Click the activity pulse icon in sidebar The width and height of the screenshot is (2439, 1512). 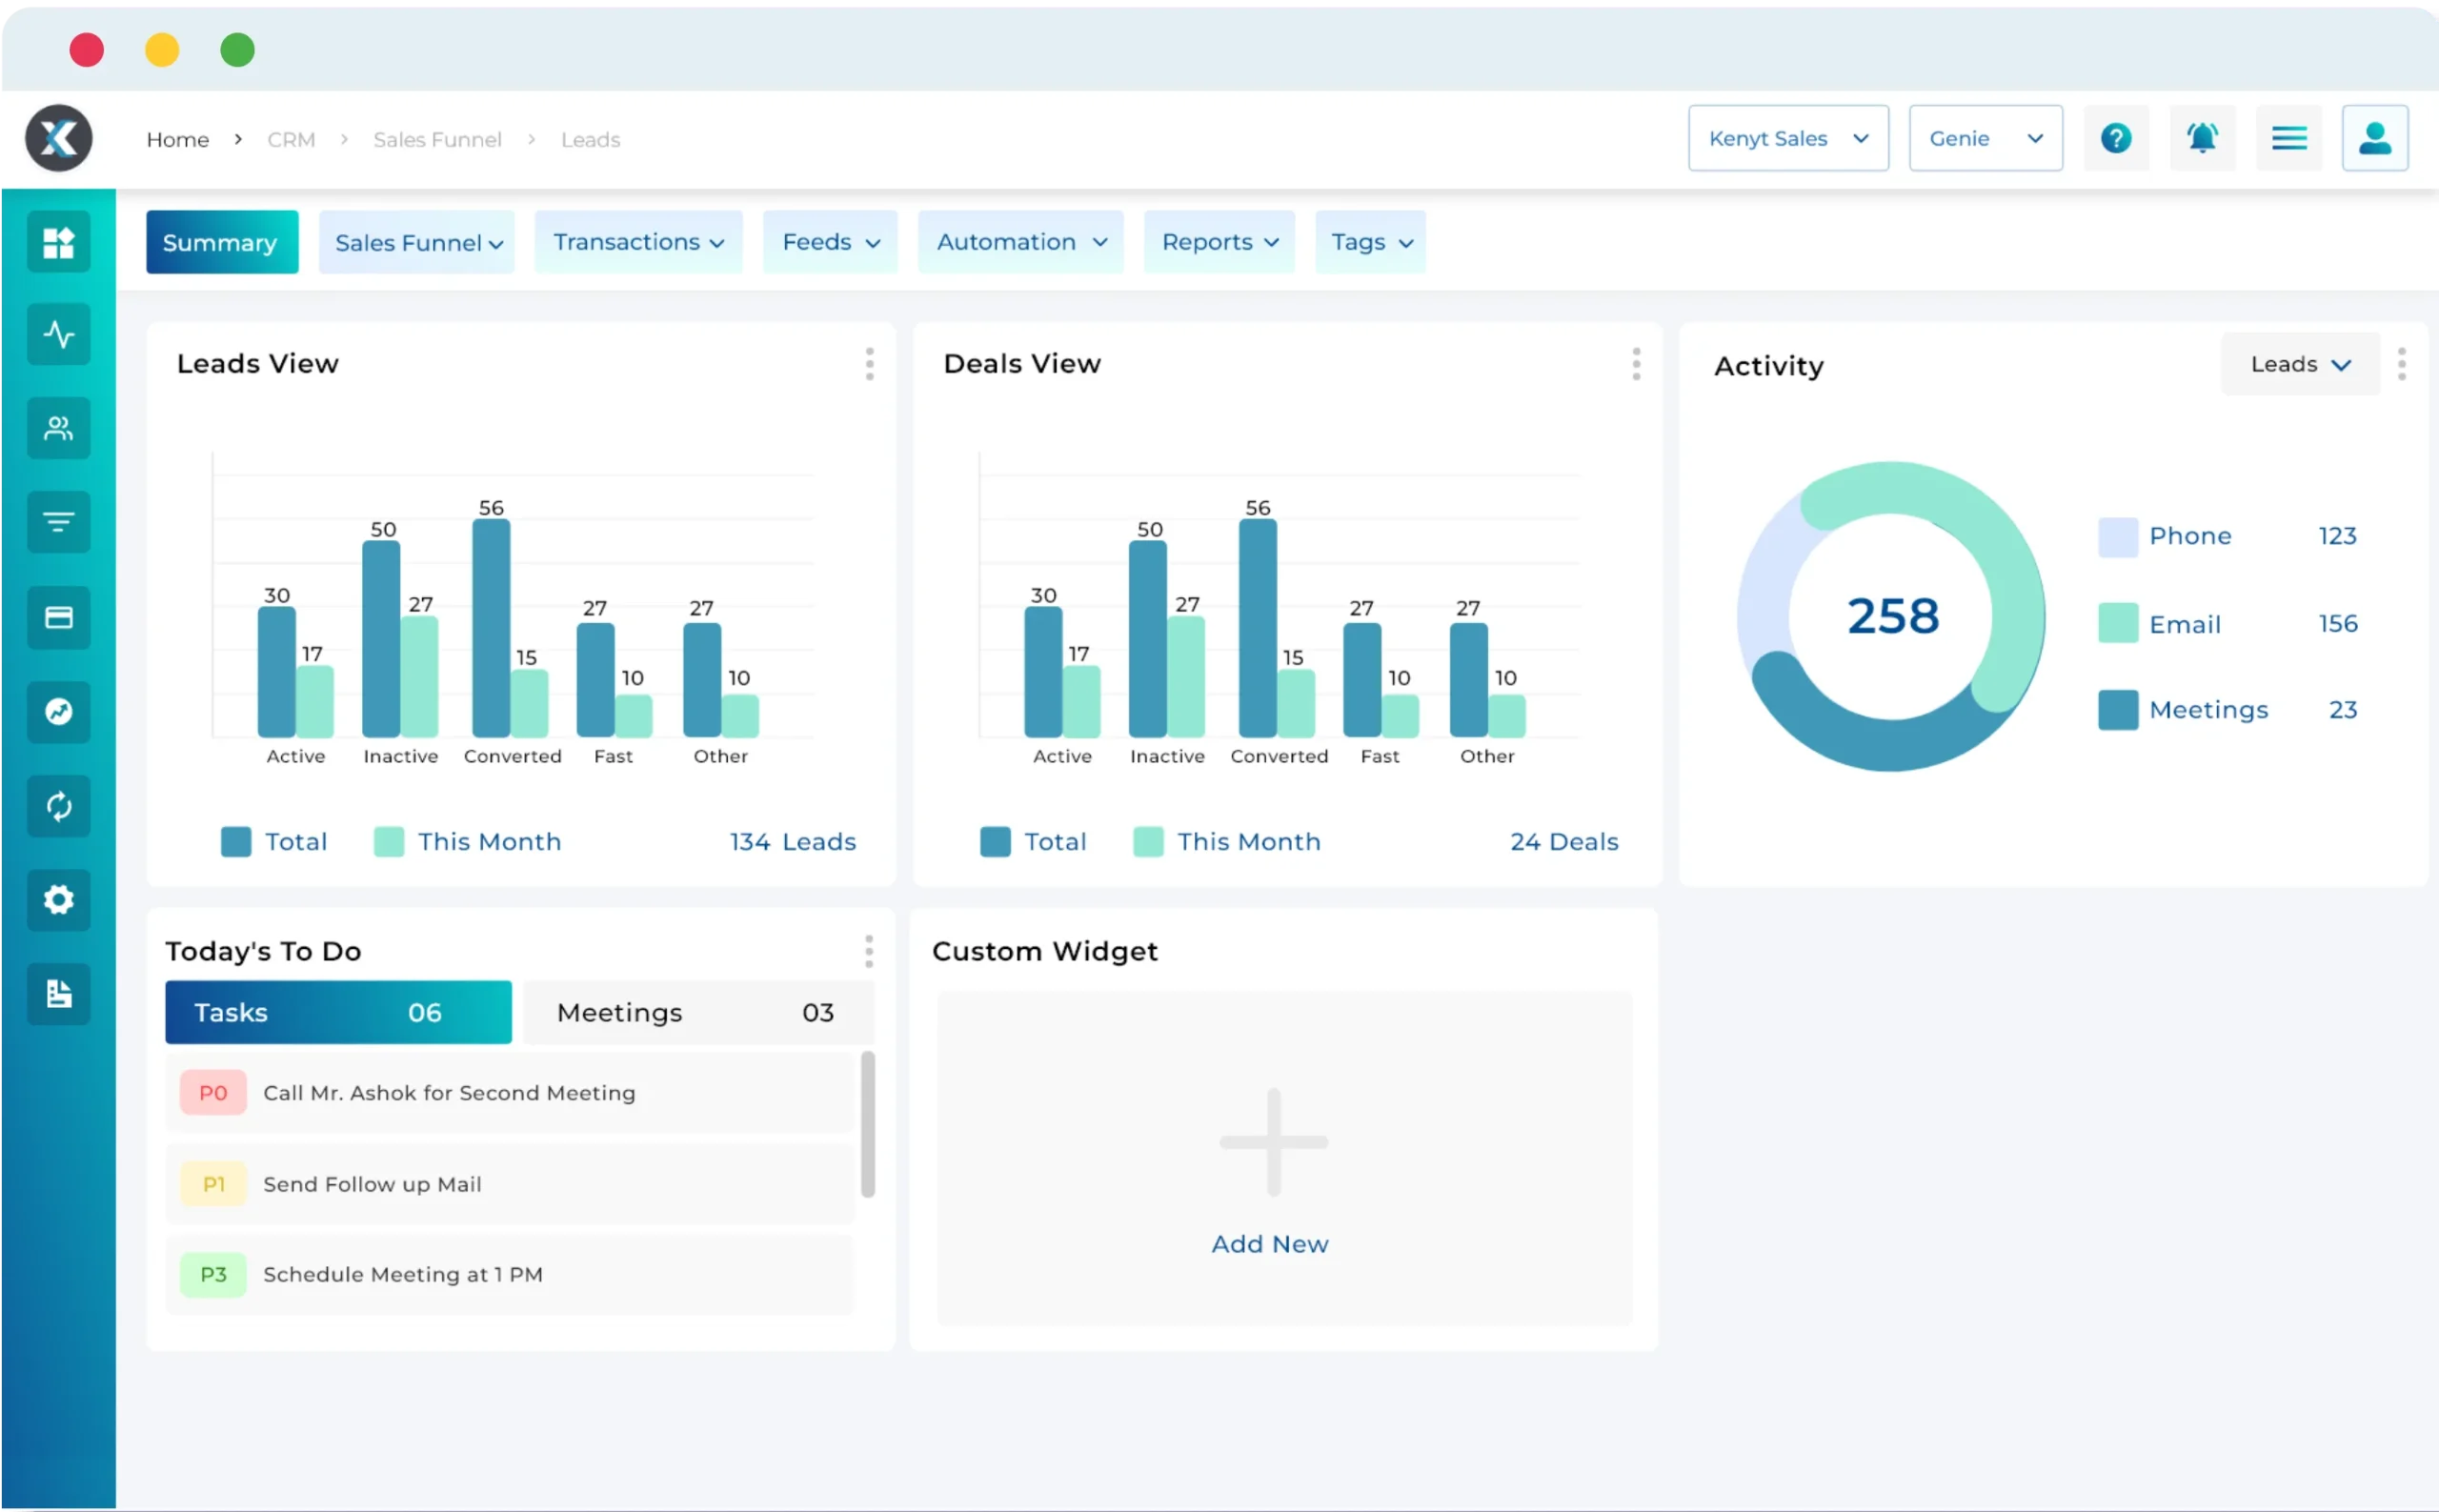[x=59, y=334]
